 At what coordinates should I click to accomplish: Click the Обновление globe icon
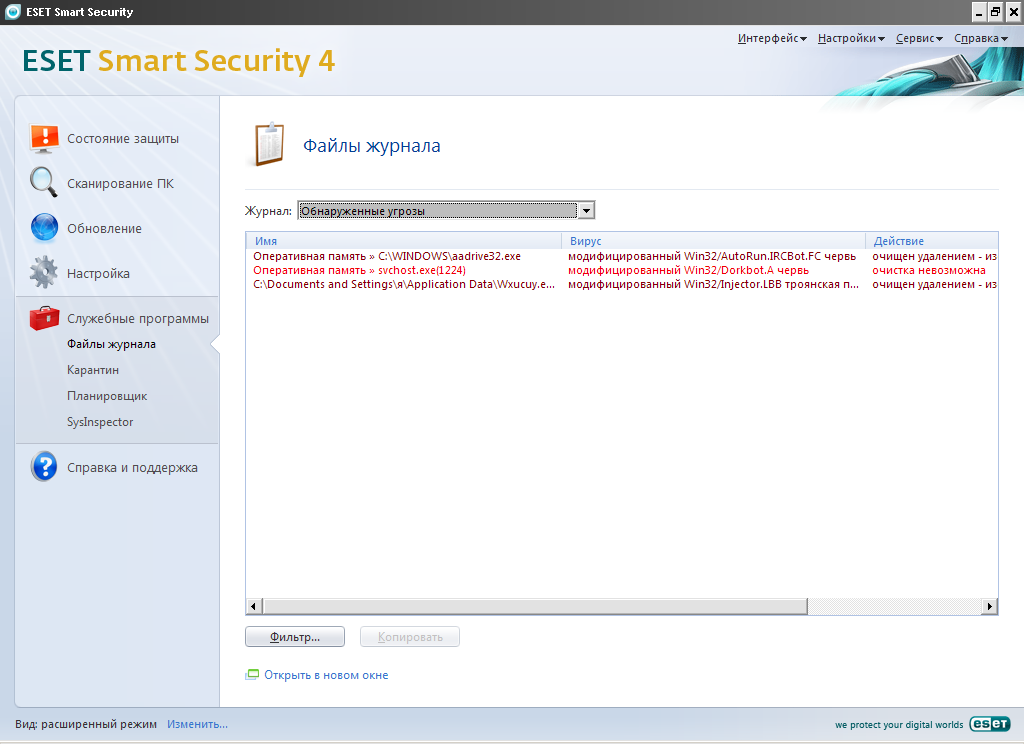point(44,228)
